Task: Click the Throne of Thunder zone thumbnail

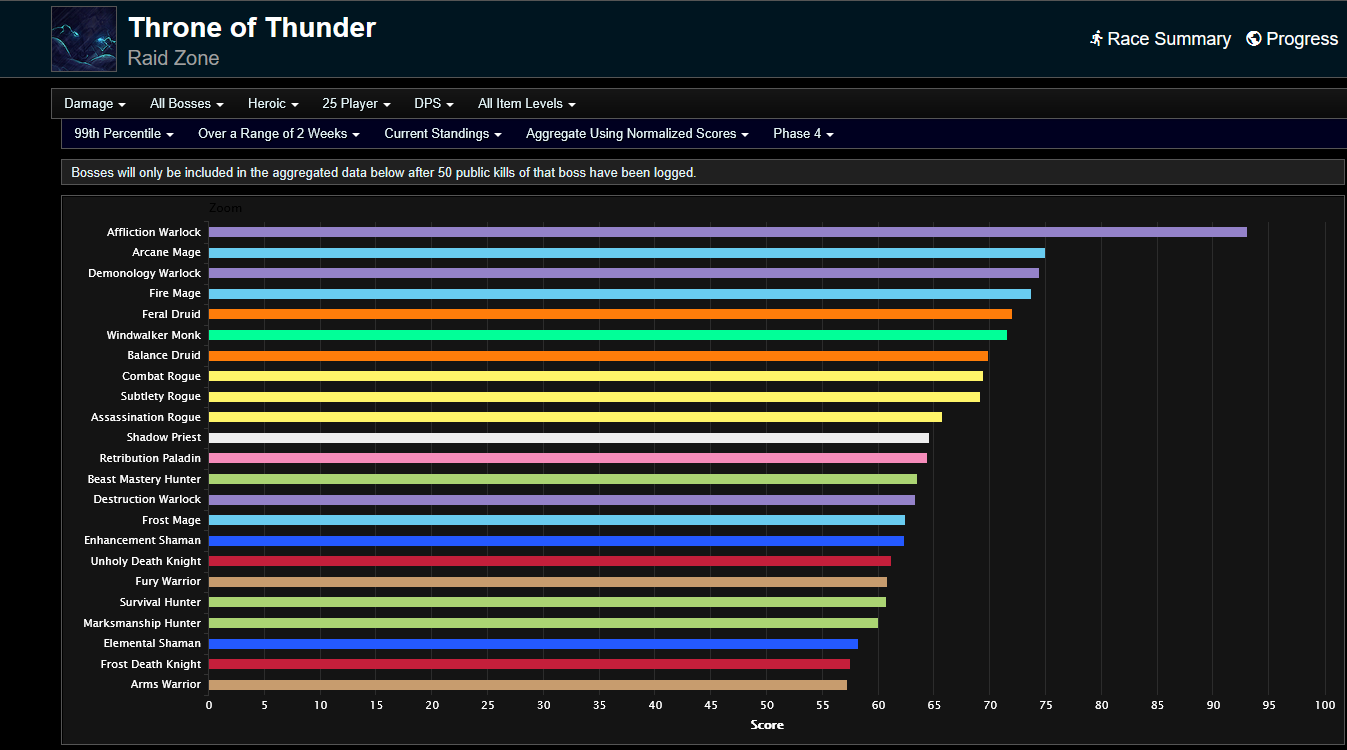Action: click(84, 39)
